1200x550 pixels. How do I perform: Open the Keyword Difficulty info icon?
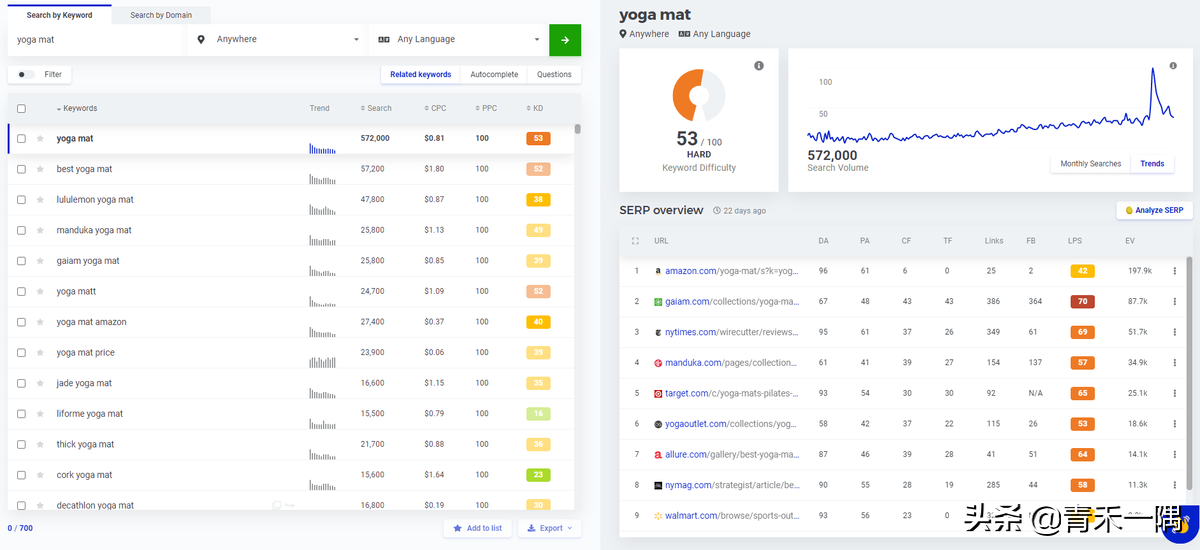click(x=759, y=66)
